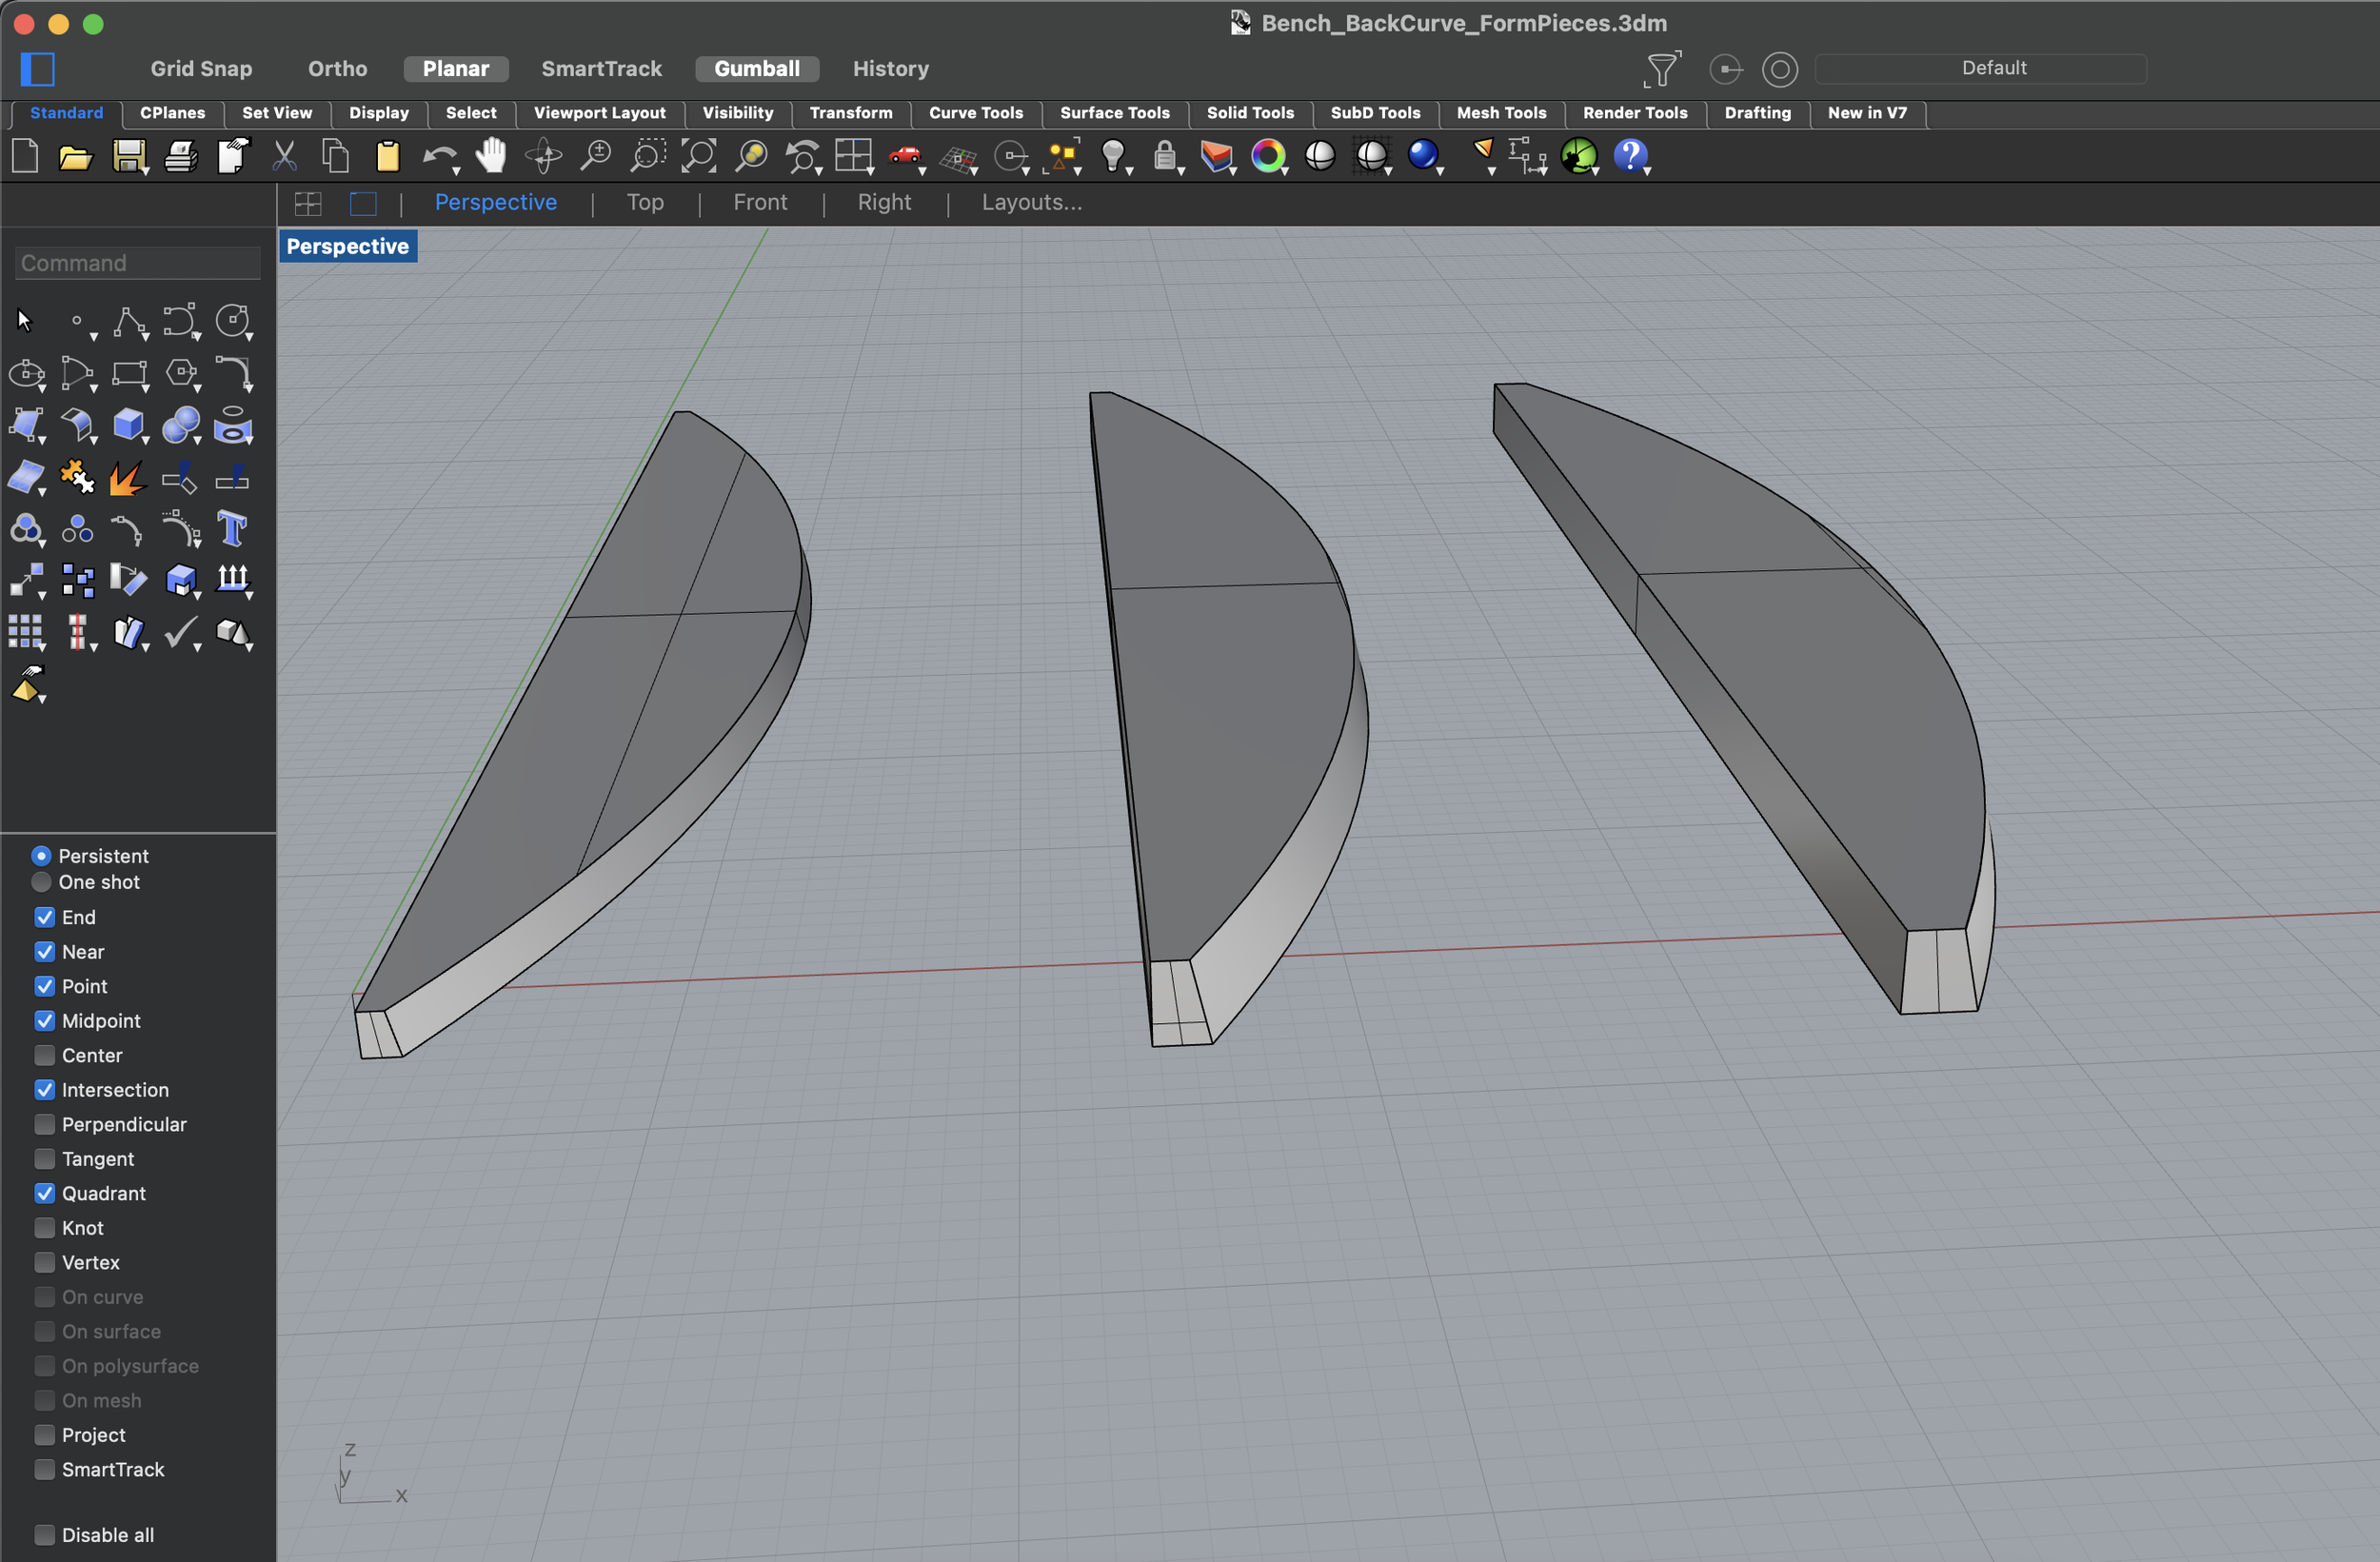The image size is (2380, 1562).
Task: Click the Open file folder icon
Action: (x=75, y=157)
